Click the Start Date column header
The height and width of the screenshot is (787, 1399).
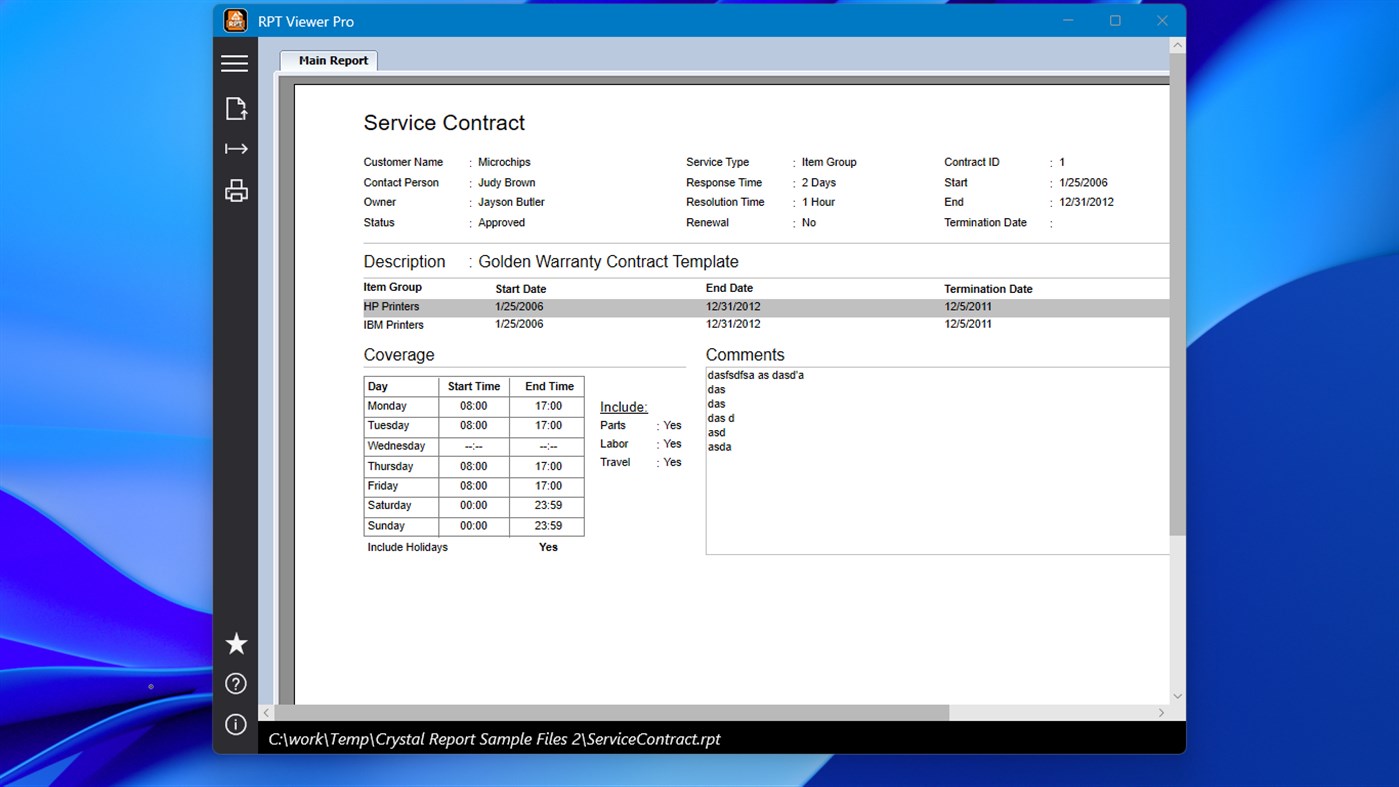point(521,289)
